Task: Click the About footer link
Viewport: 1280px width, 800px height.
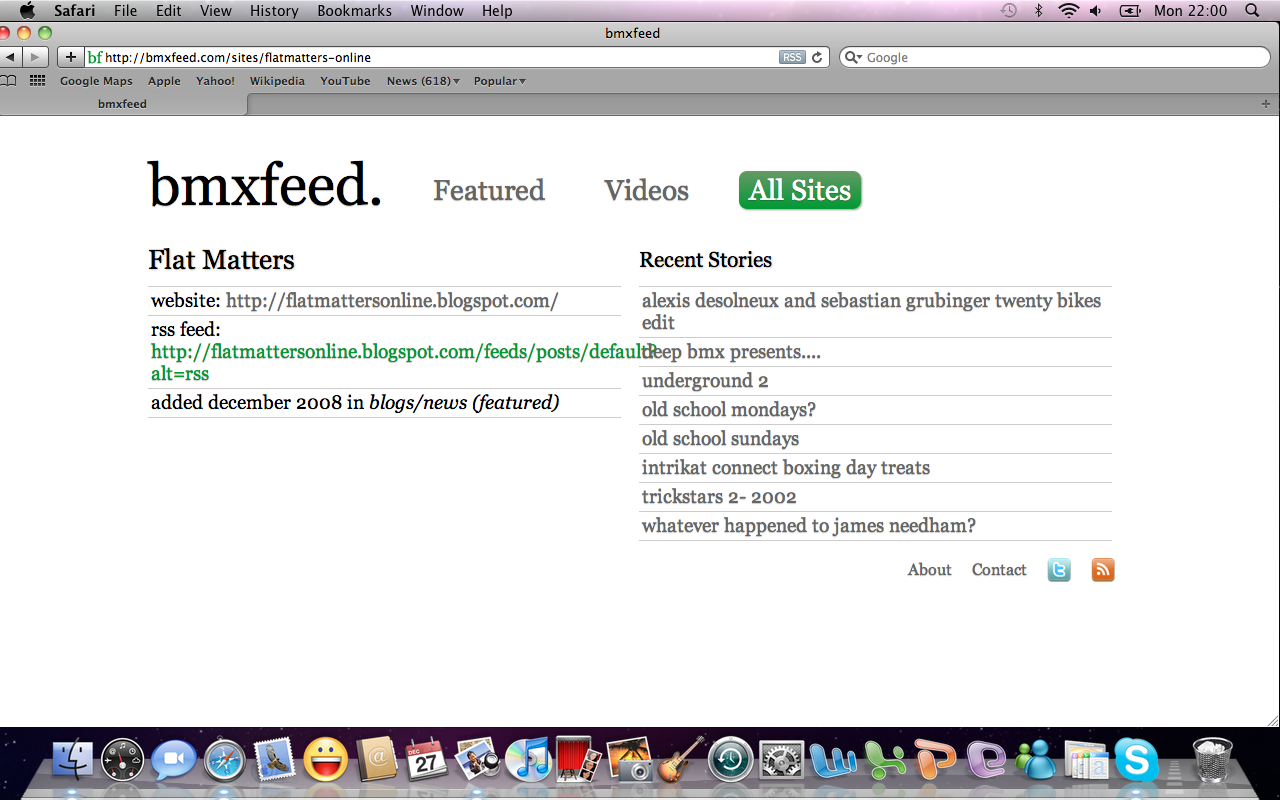Action: click(929, 570)
